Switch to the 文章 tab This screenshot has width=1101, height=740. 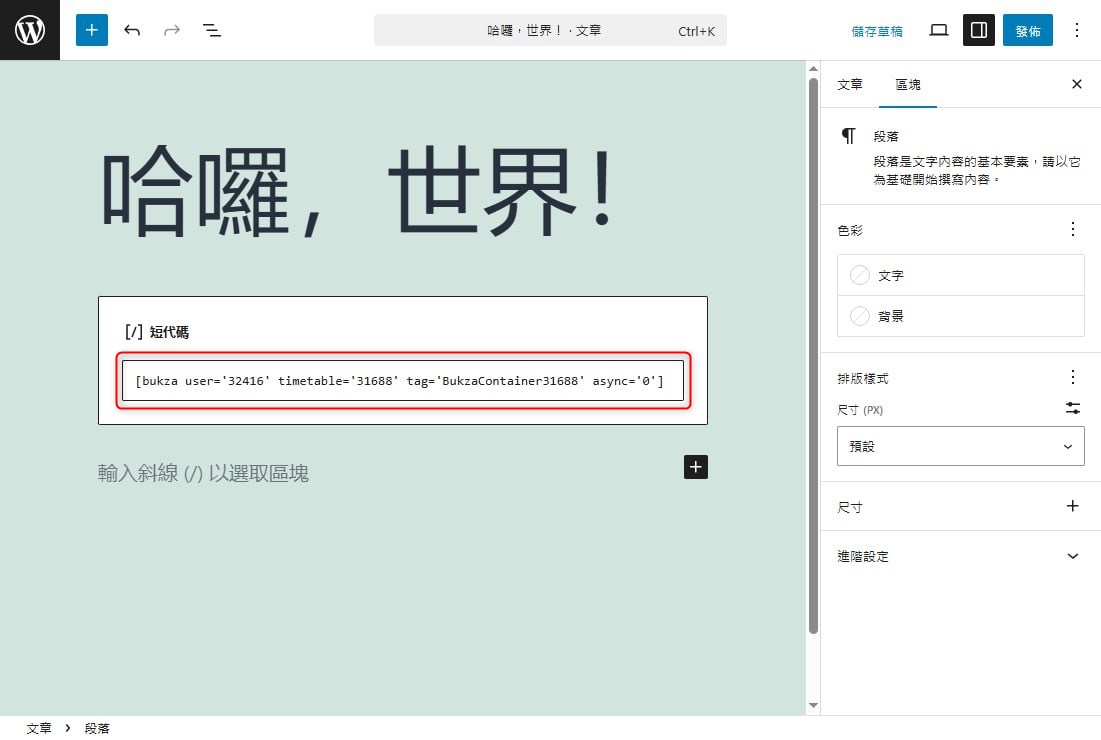850,85
